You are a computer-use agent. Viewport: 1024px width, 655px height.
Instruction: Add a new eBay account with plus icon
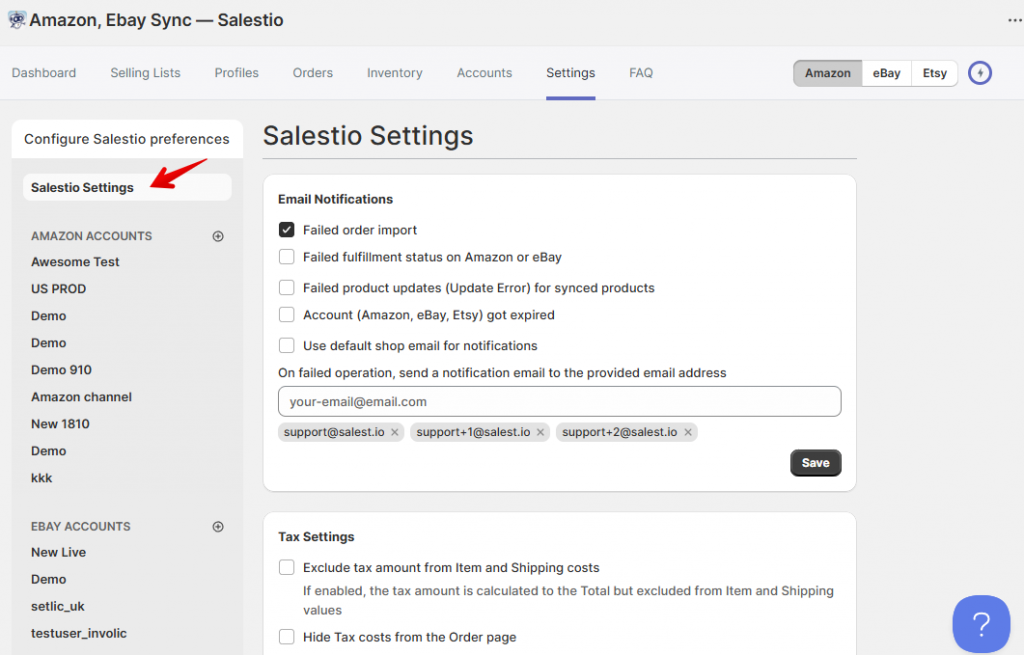218,527
